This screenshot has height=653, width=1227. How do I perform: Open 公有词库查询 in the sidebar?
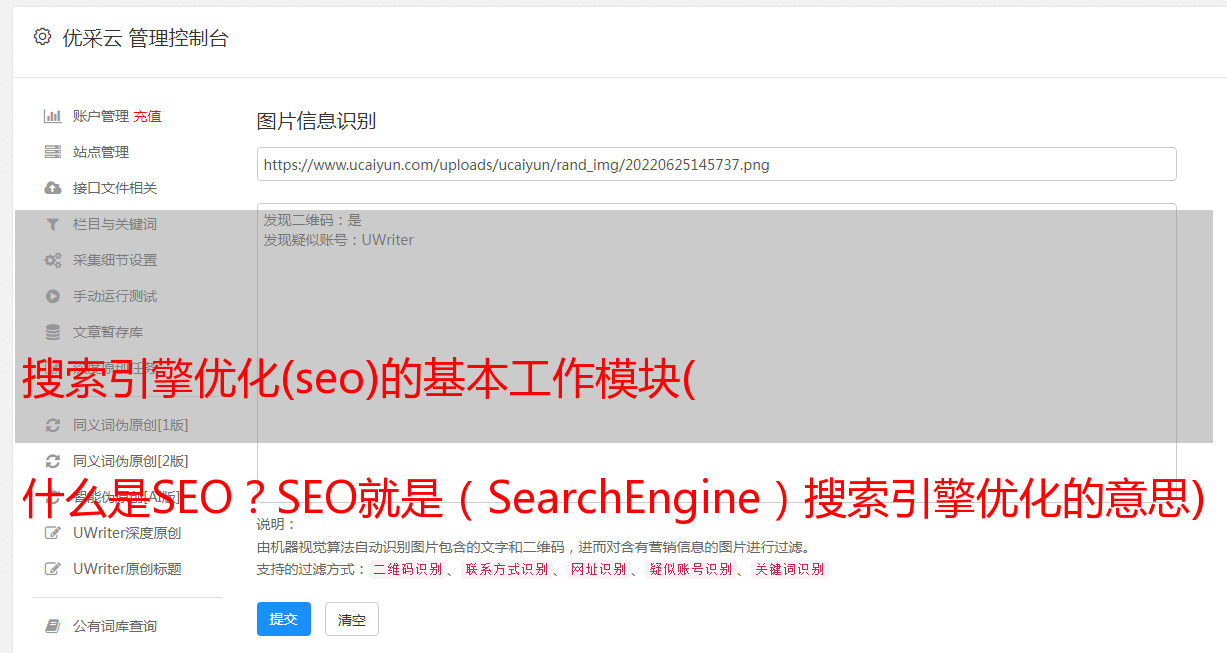115,626
